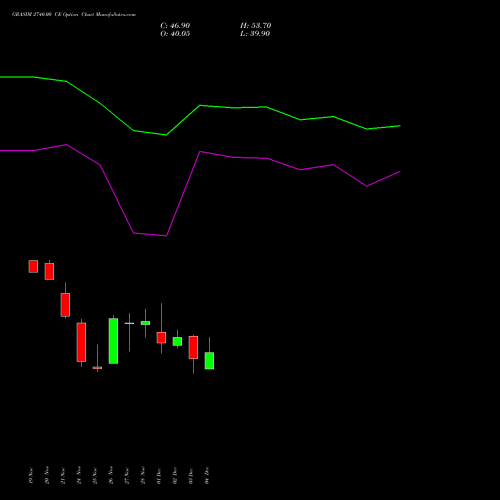The height and width of the screenshot is (500, 500).
Task: Select the 04 Dec date label
Action: point(207,475)
